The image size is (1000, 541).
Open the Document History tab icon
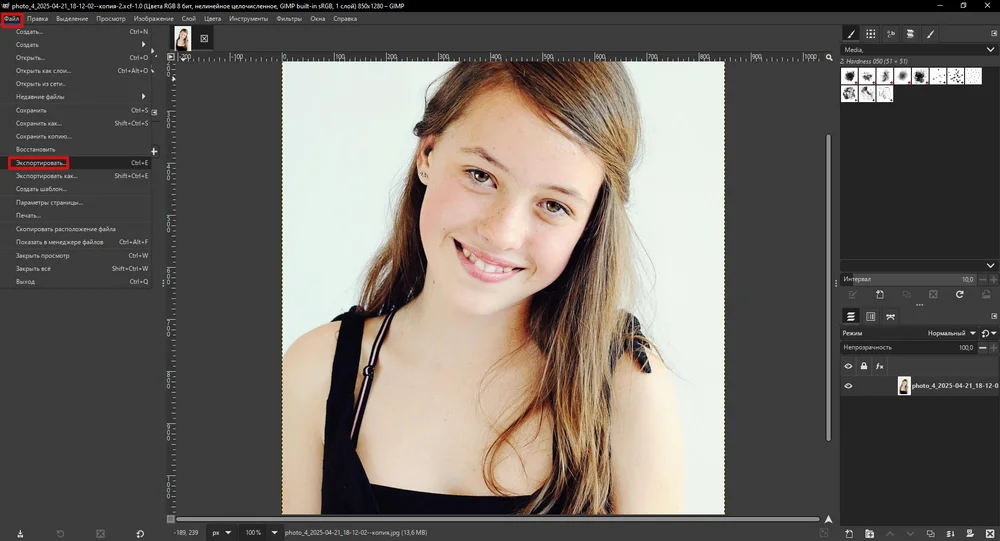point(910,34)
